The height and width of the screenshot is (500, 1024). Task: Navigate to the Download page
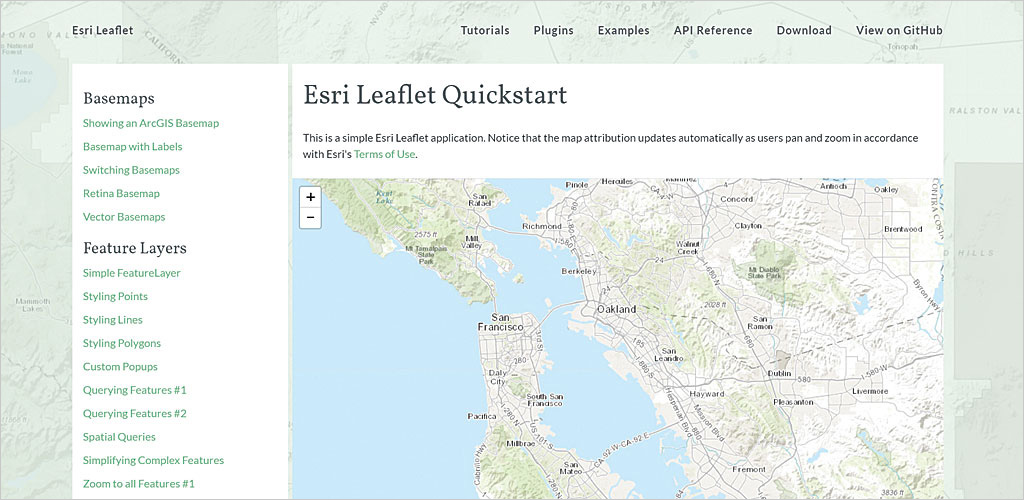click(x=804, y=30)
